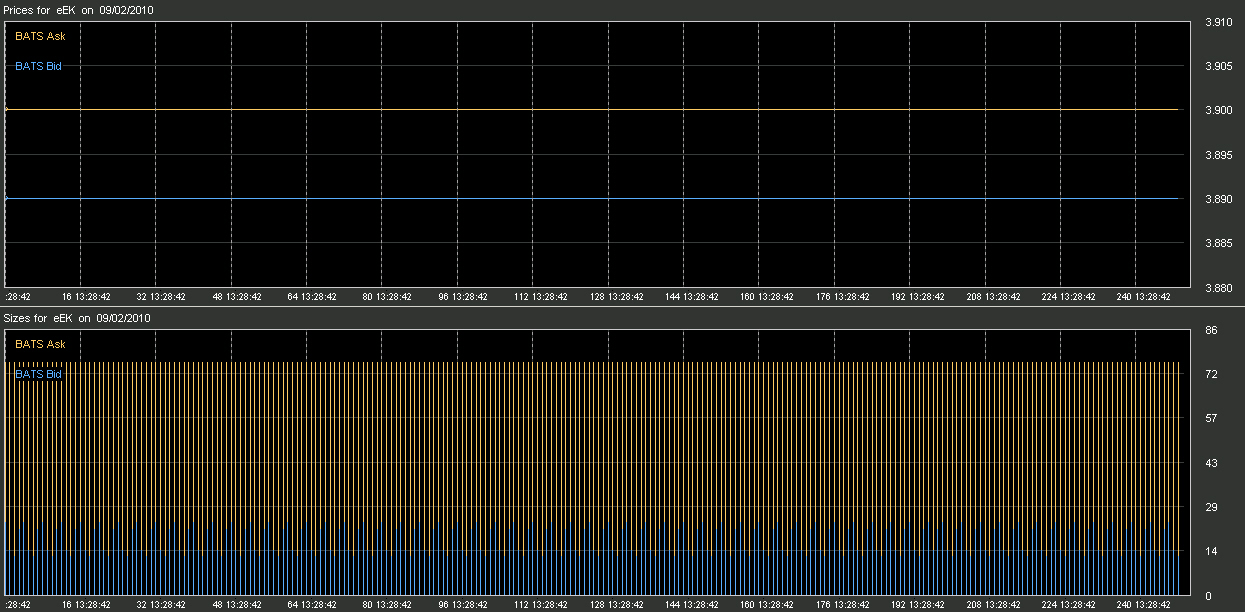Image resolution: width=1245 pixels, height=612 pixels.
Task: Click '96 13:28:42' tick under Sizes chart
Action: tap(463, 605)
